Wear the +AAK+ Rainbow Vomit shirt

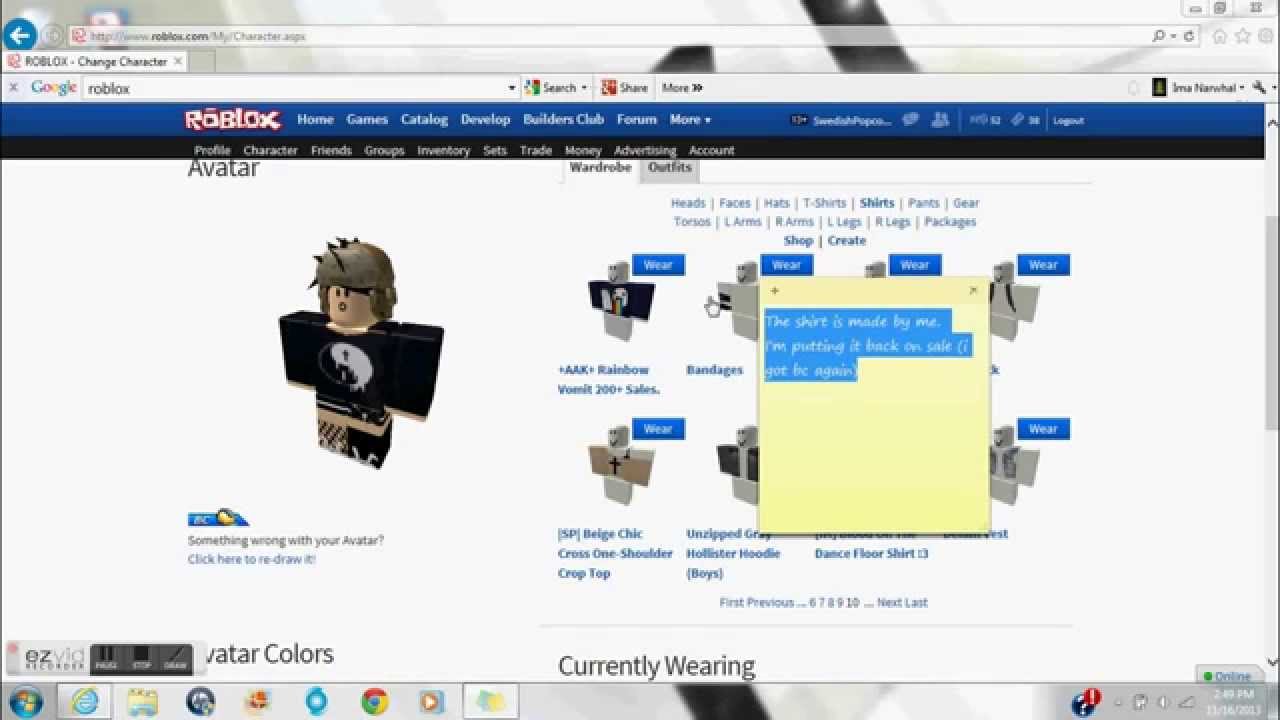[658, 265]
